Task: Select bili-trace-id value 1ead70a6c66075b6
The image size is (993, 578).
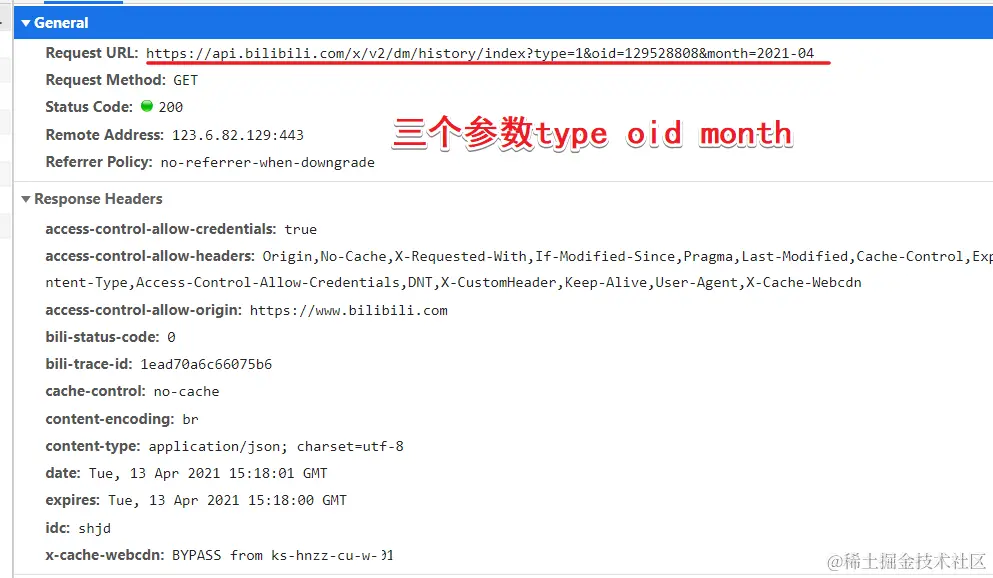Action: (206, 365)
